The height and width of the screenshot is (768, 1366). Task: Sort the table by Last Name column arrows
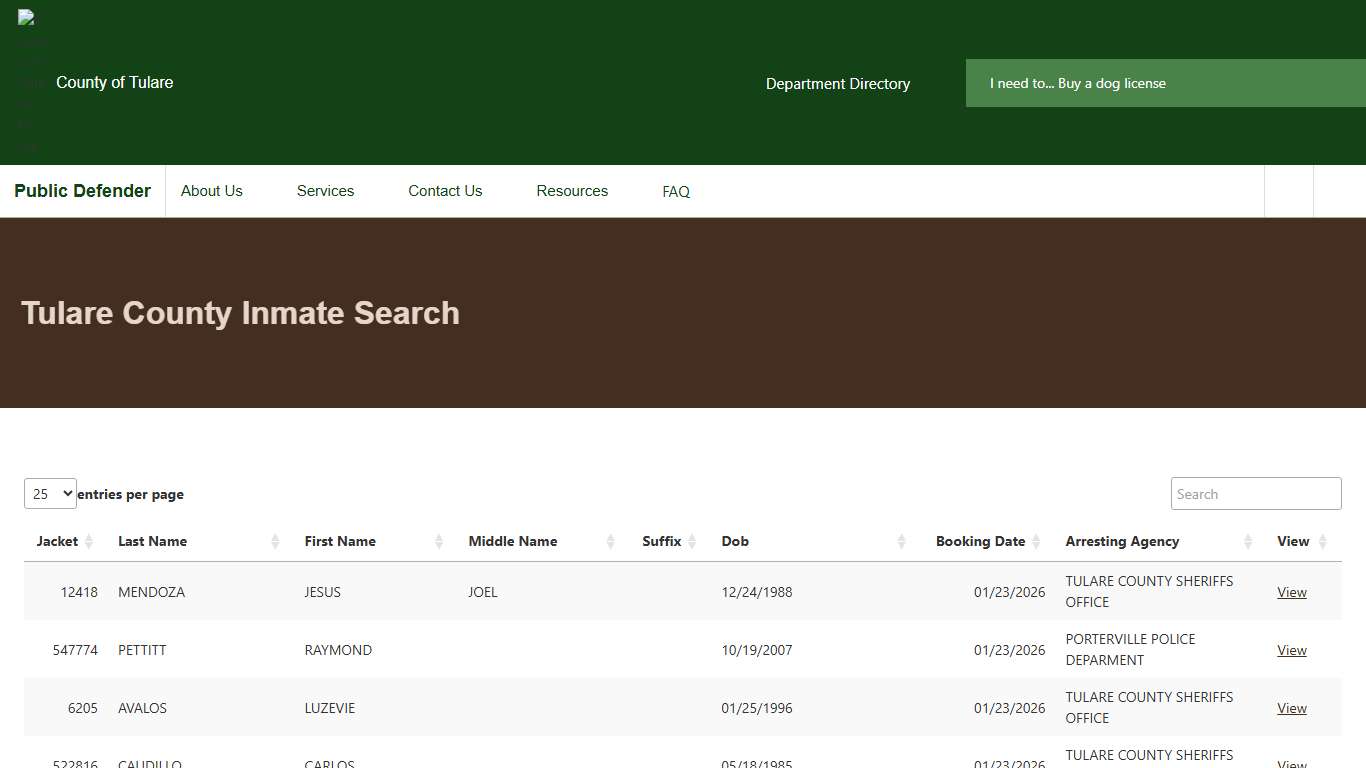275,541
